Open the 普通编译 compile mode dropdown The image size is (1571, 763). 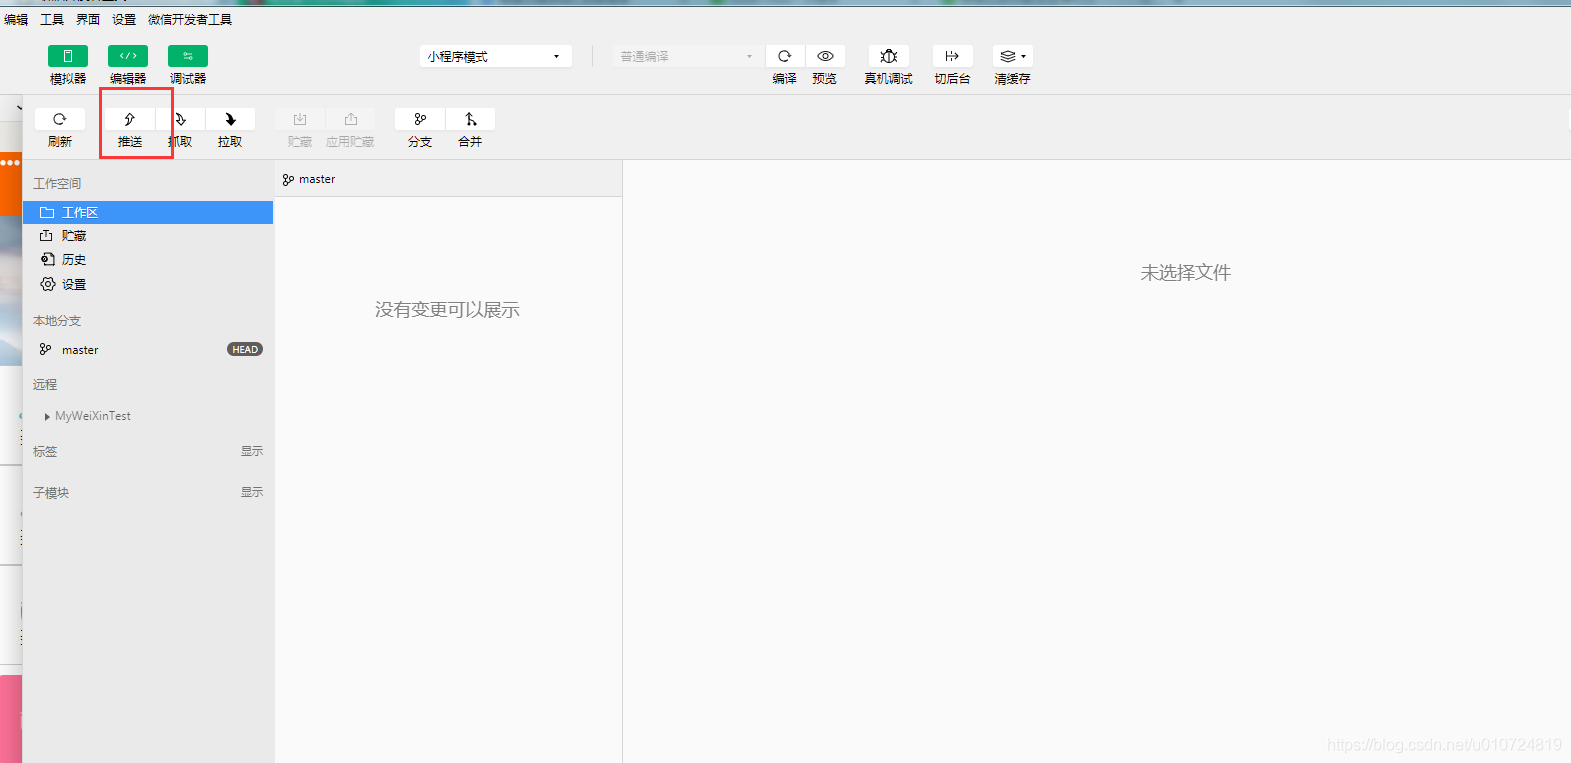[x=686, y=56]
